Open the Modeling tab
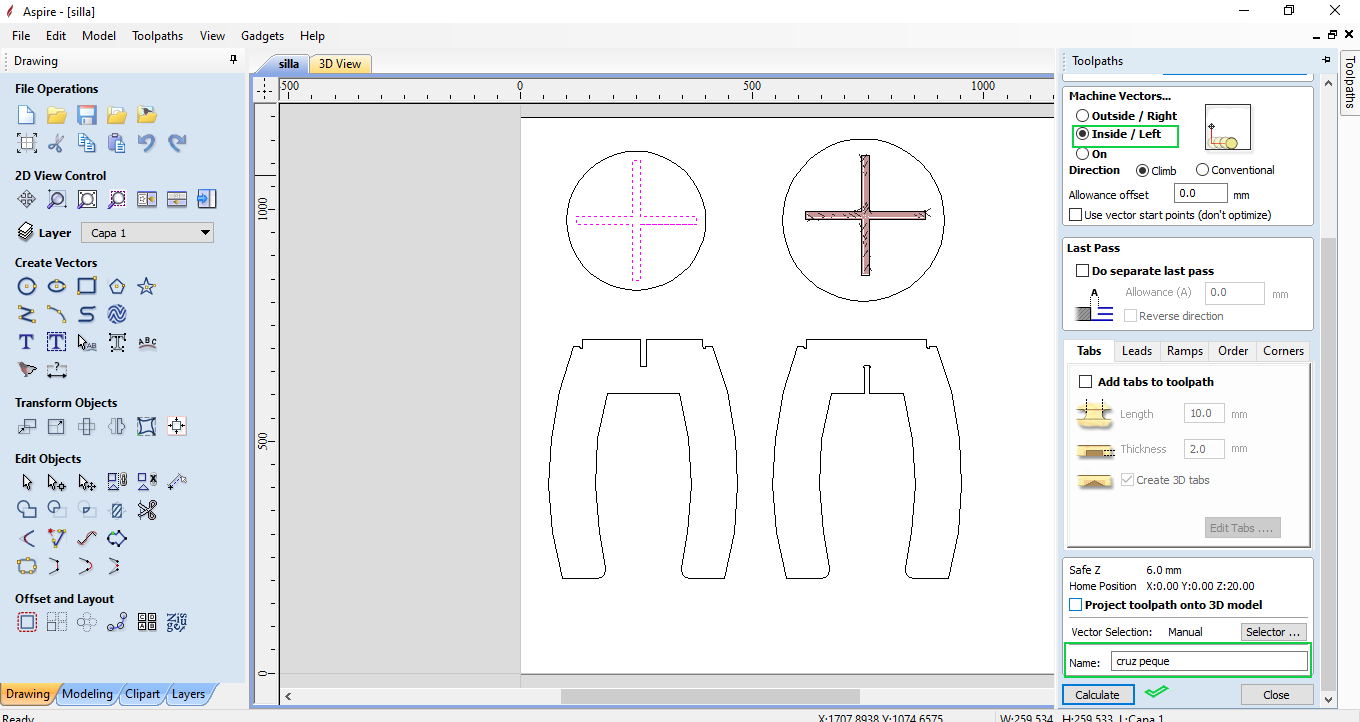 pyautogui.click(x=87, y=694)
